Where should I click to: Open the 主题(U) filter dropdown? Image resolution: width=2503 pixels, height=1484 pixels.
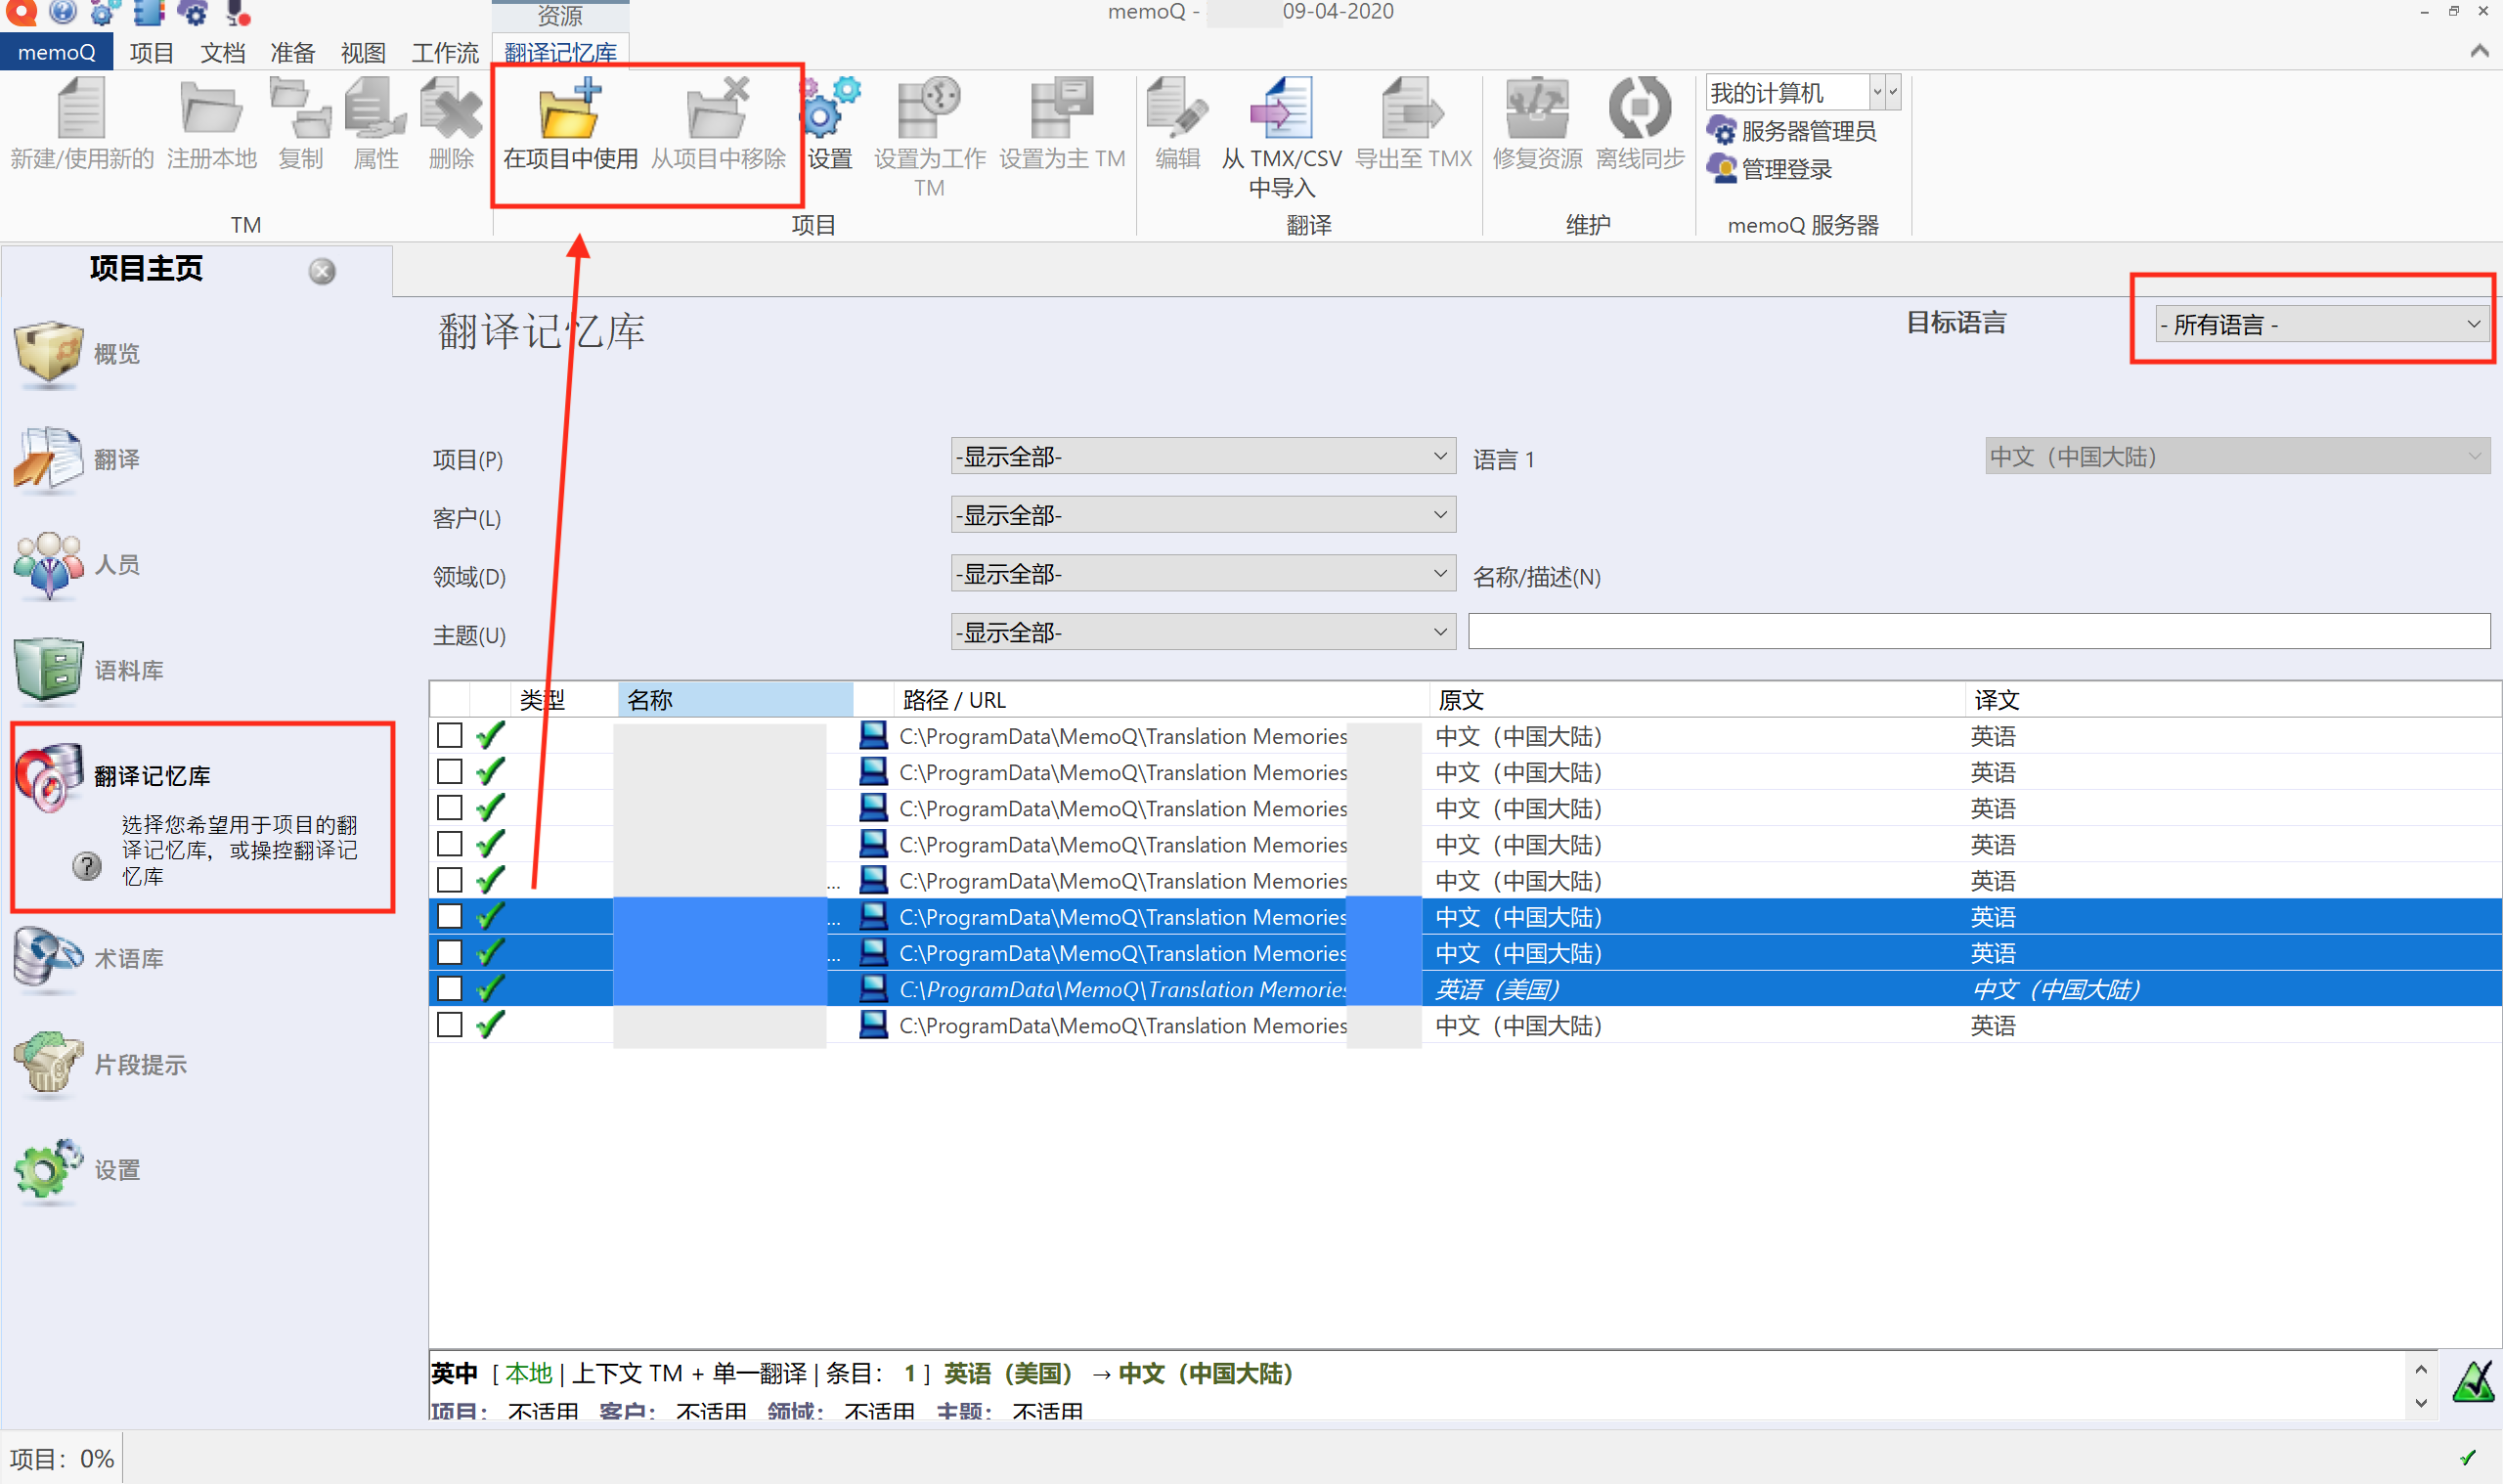click(x=1202, y=631)
